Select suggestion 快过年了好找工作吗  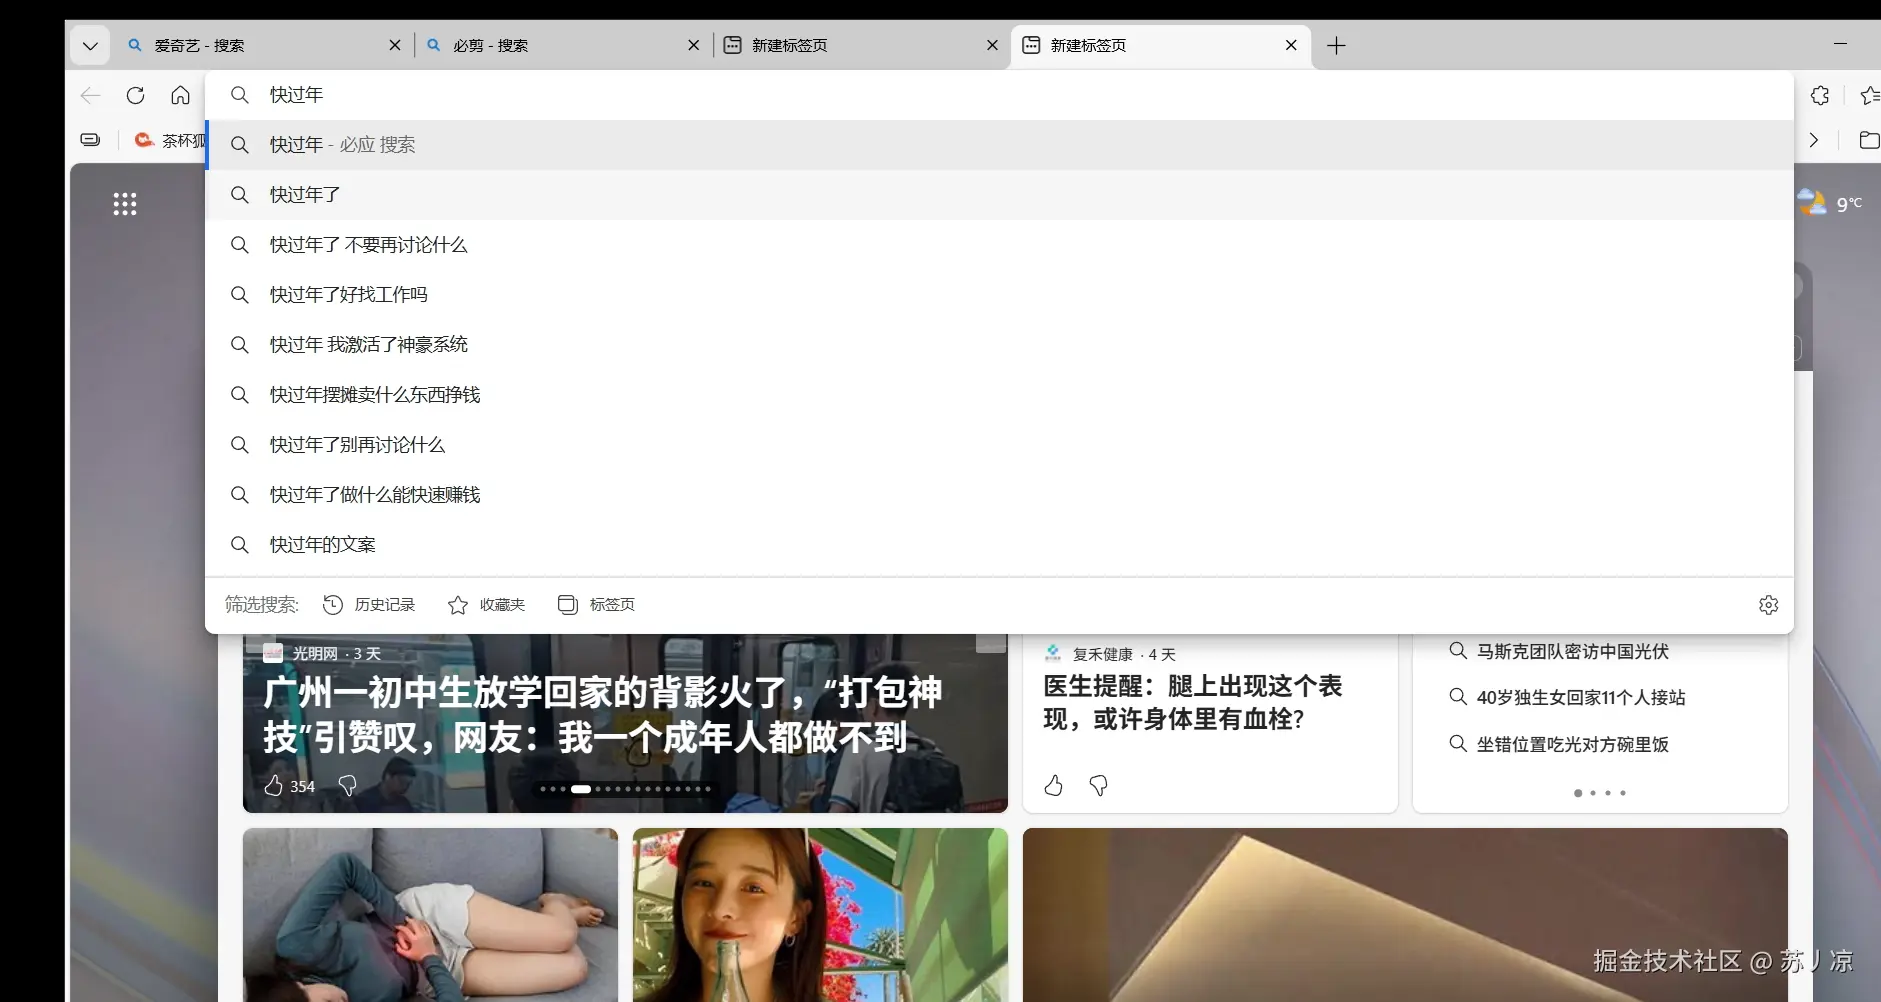coord(999,295)
